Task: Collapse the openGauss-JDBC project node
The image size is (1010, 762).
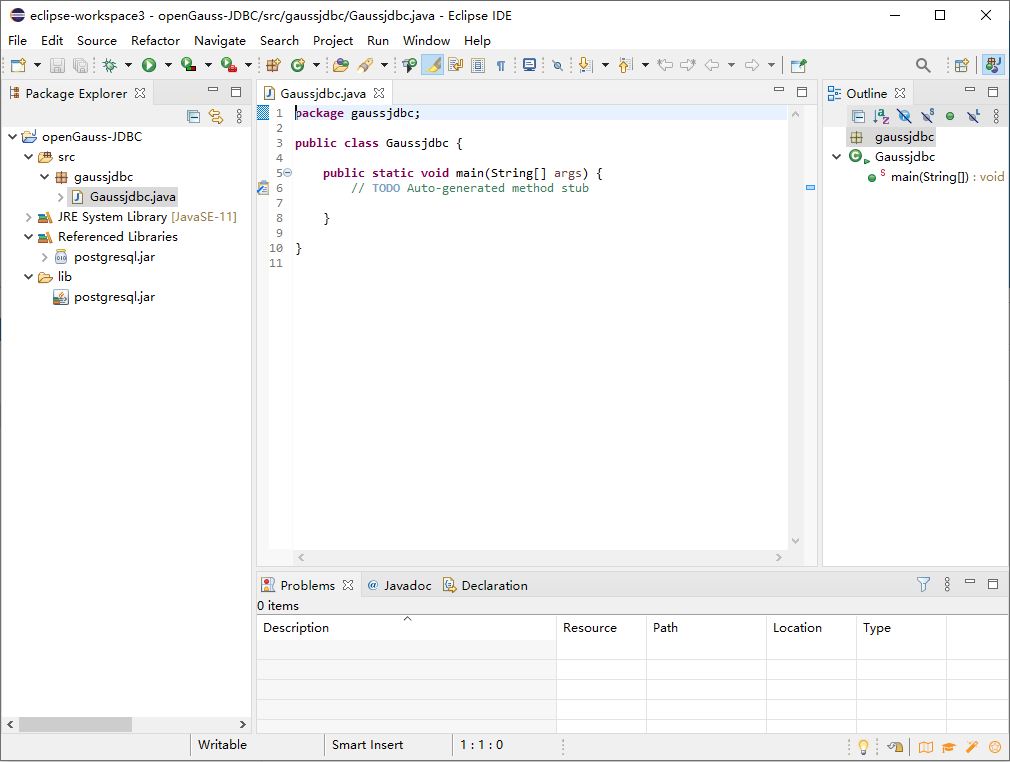Action: [12, 137]
